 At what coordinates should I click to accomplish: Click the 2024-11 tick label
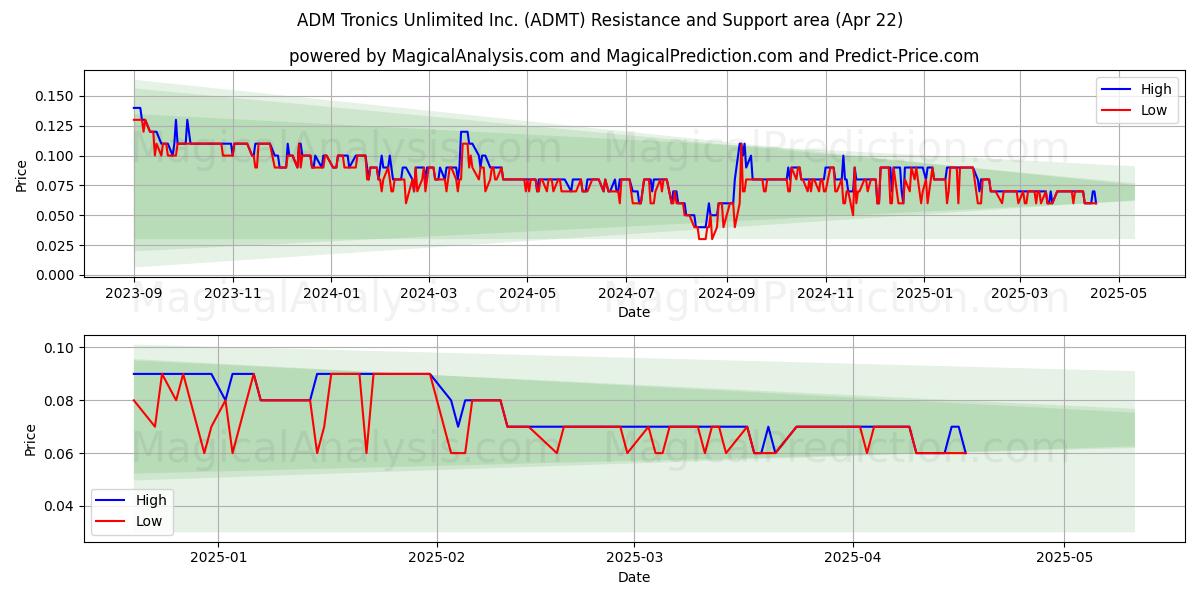[825, 294]
